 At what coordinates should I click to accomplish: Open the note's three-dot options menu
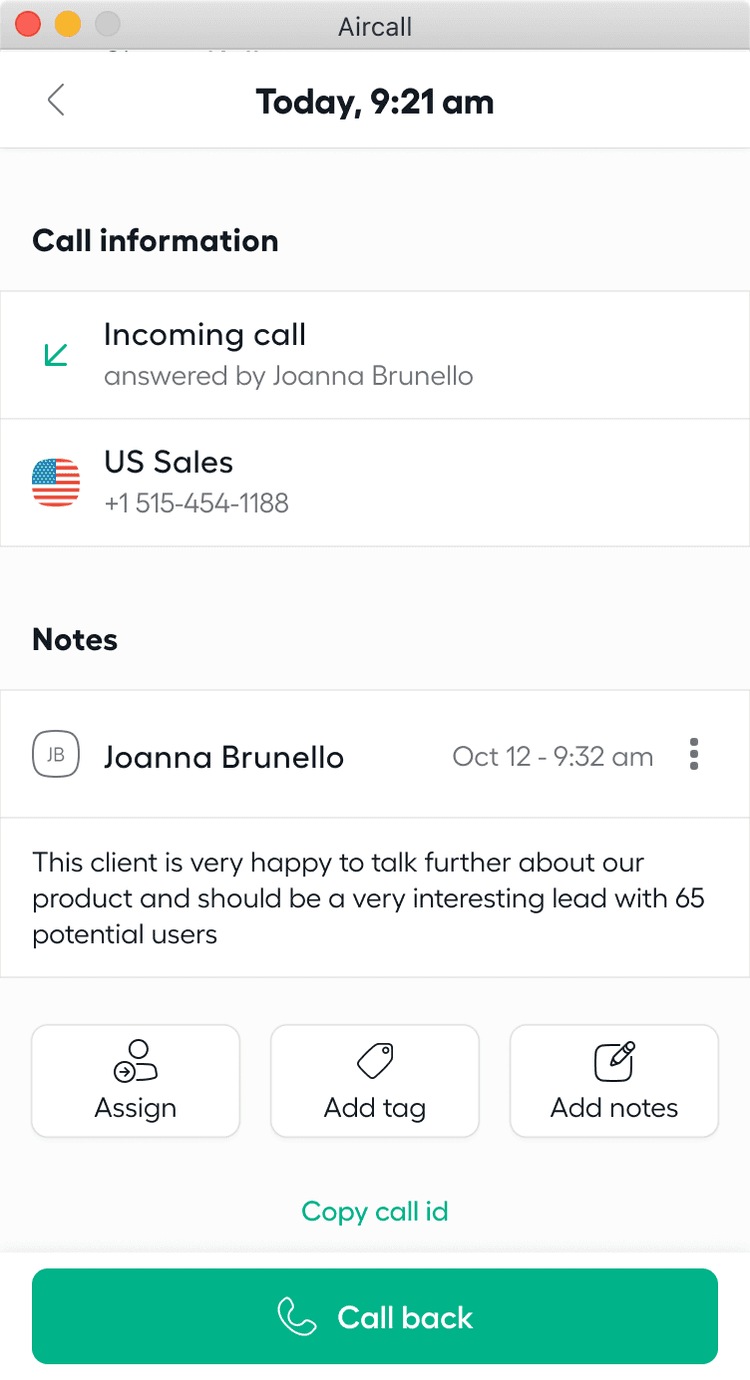pyautogui.click(x=694, y=755)
